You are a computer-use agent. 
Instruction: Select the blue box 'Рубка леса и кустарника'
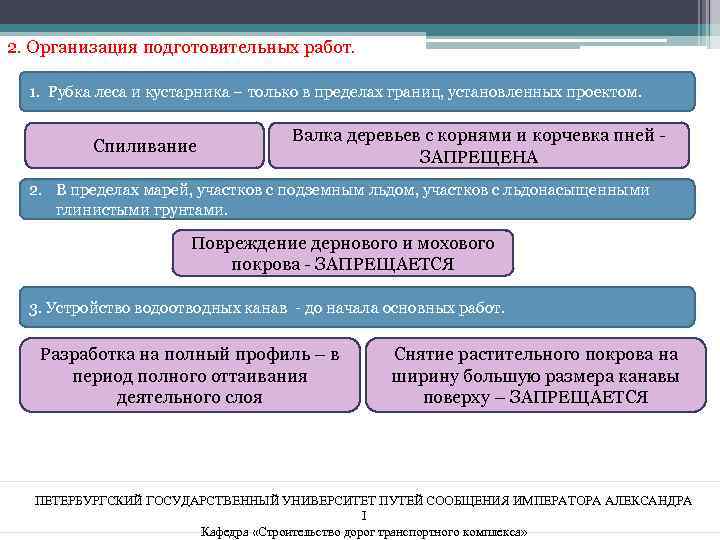coord(357,91)
